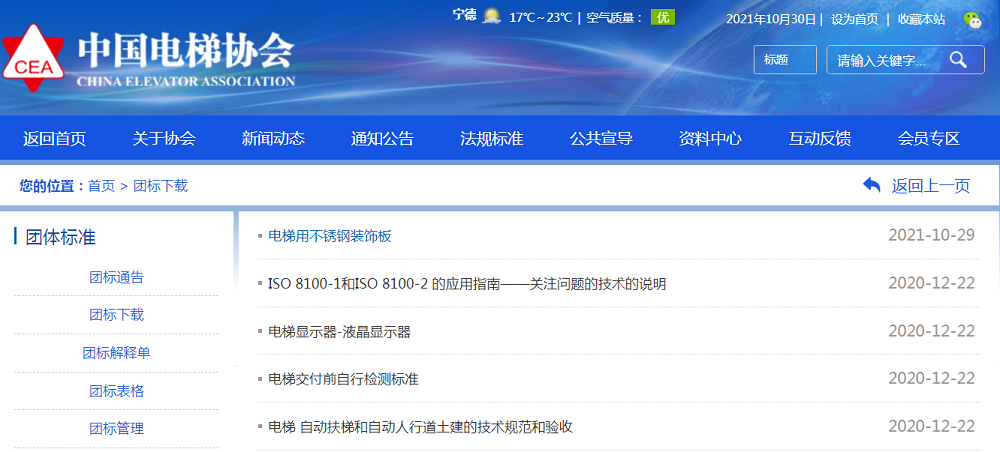
Task: Open the 标题 search type dropdown
Action: (785, 60)
